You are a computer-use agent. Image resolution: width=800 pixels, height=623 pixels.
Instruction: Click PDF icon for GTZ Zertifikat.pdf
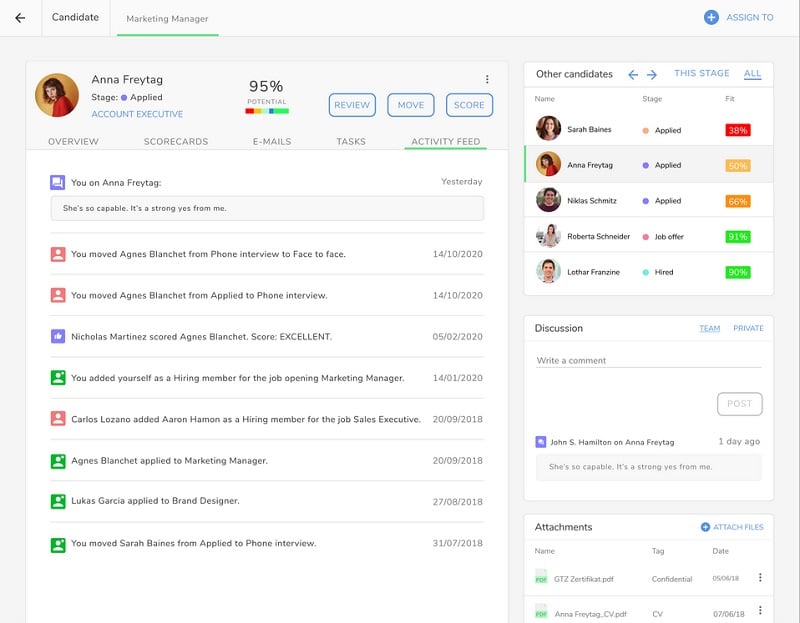(541, 577)
